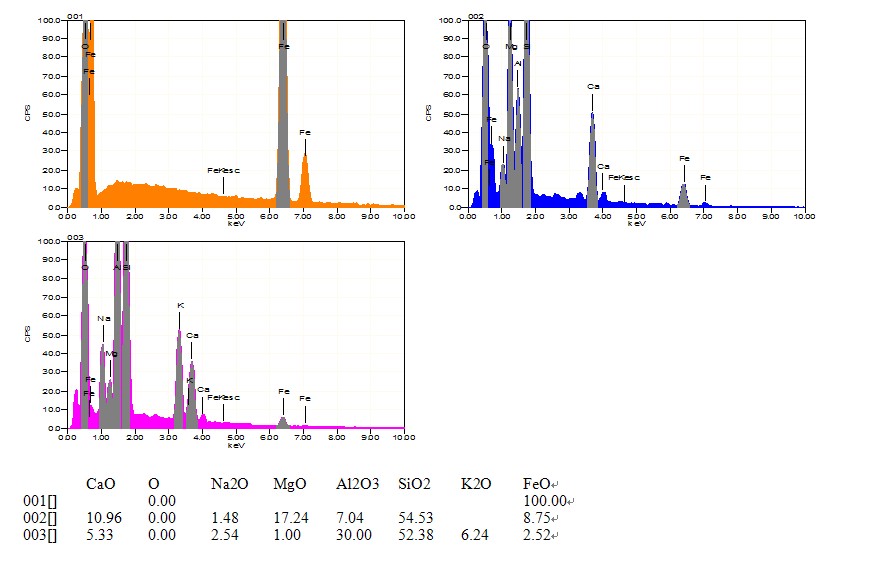The width and height of the screenshot is (879, 586).
Task: Select the 0.00 O value in row 003
Action: click(x=162, y=535)
